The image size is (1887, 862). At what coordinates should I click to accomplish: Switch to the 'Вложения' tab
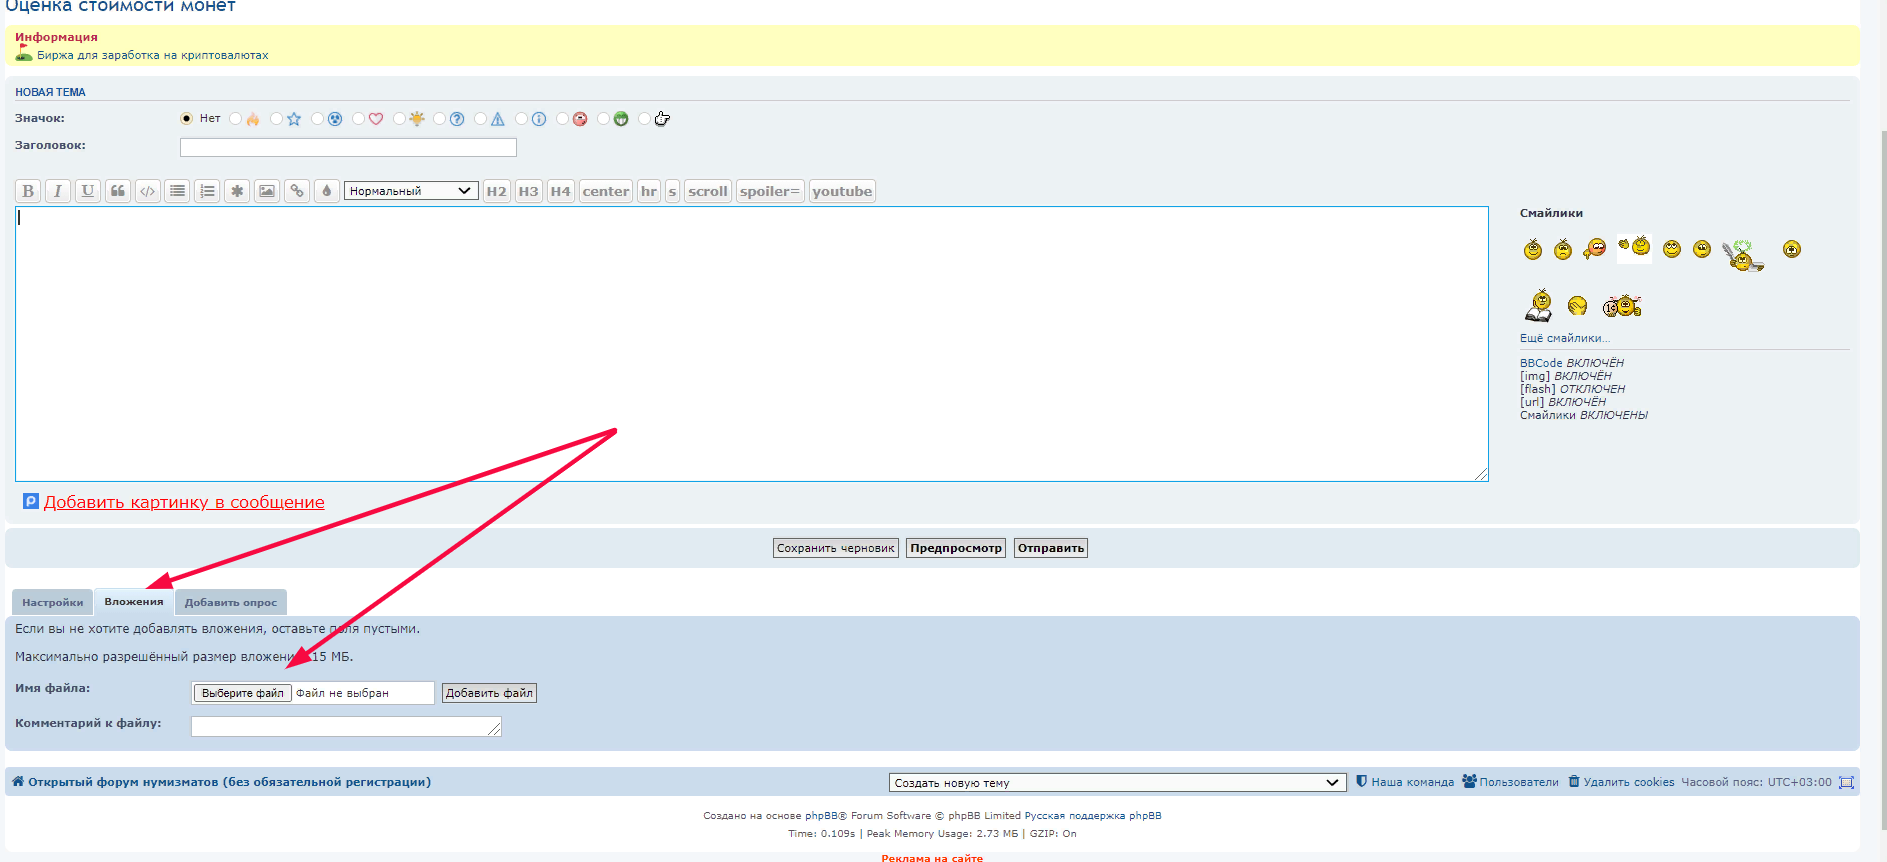tap(134, 601)
